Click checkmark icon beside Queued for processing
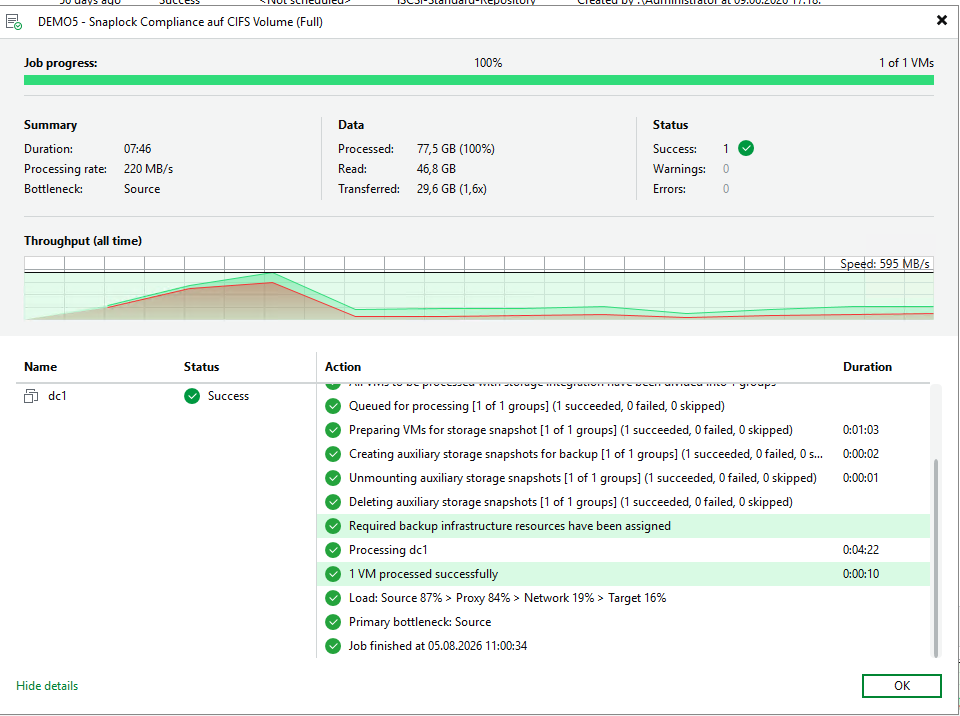The height and width of the screenshot is (716, 960). pos(333,406)
